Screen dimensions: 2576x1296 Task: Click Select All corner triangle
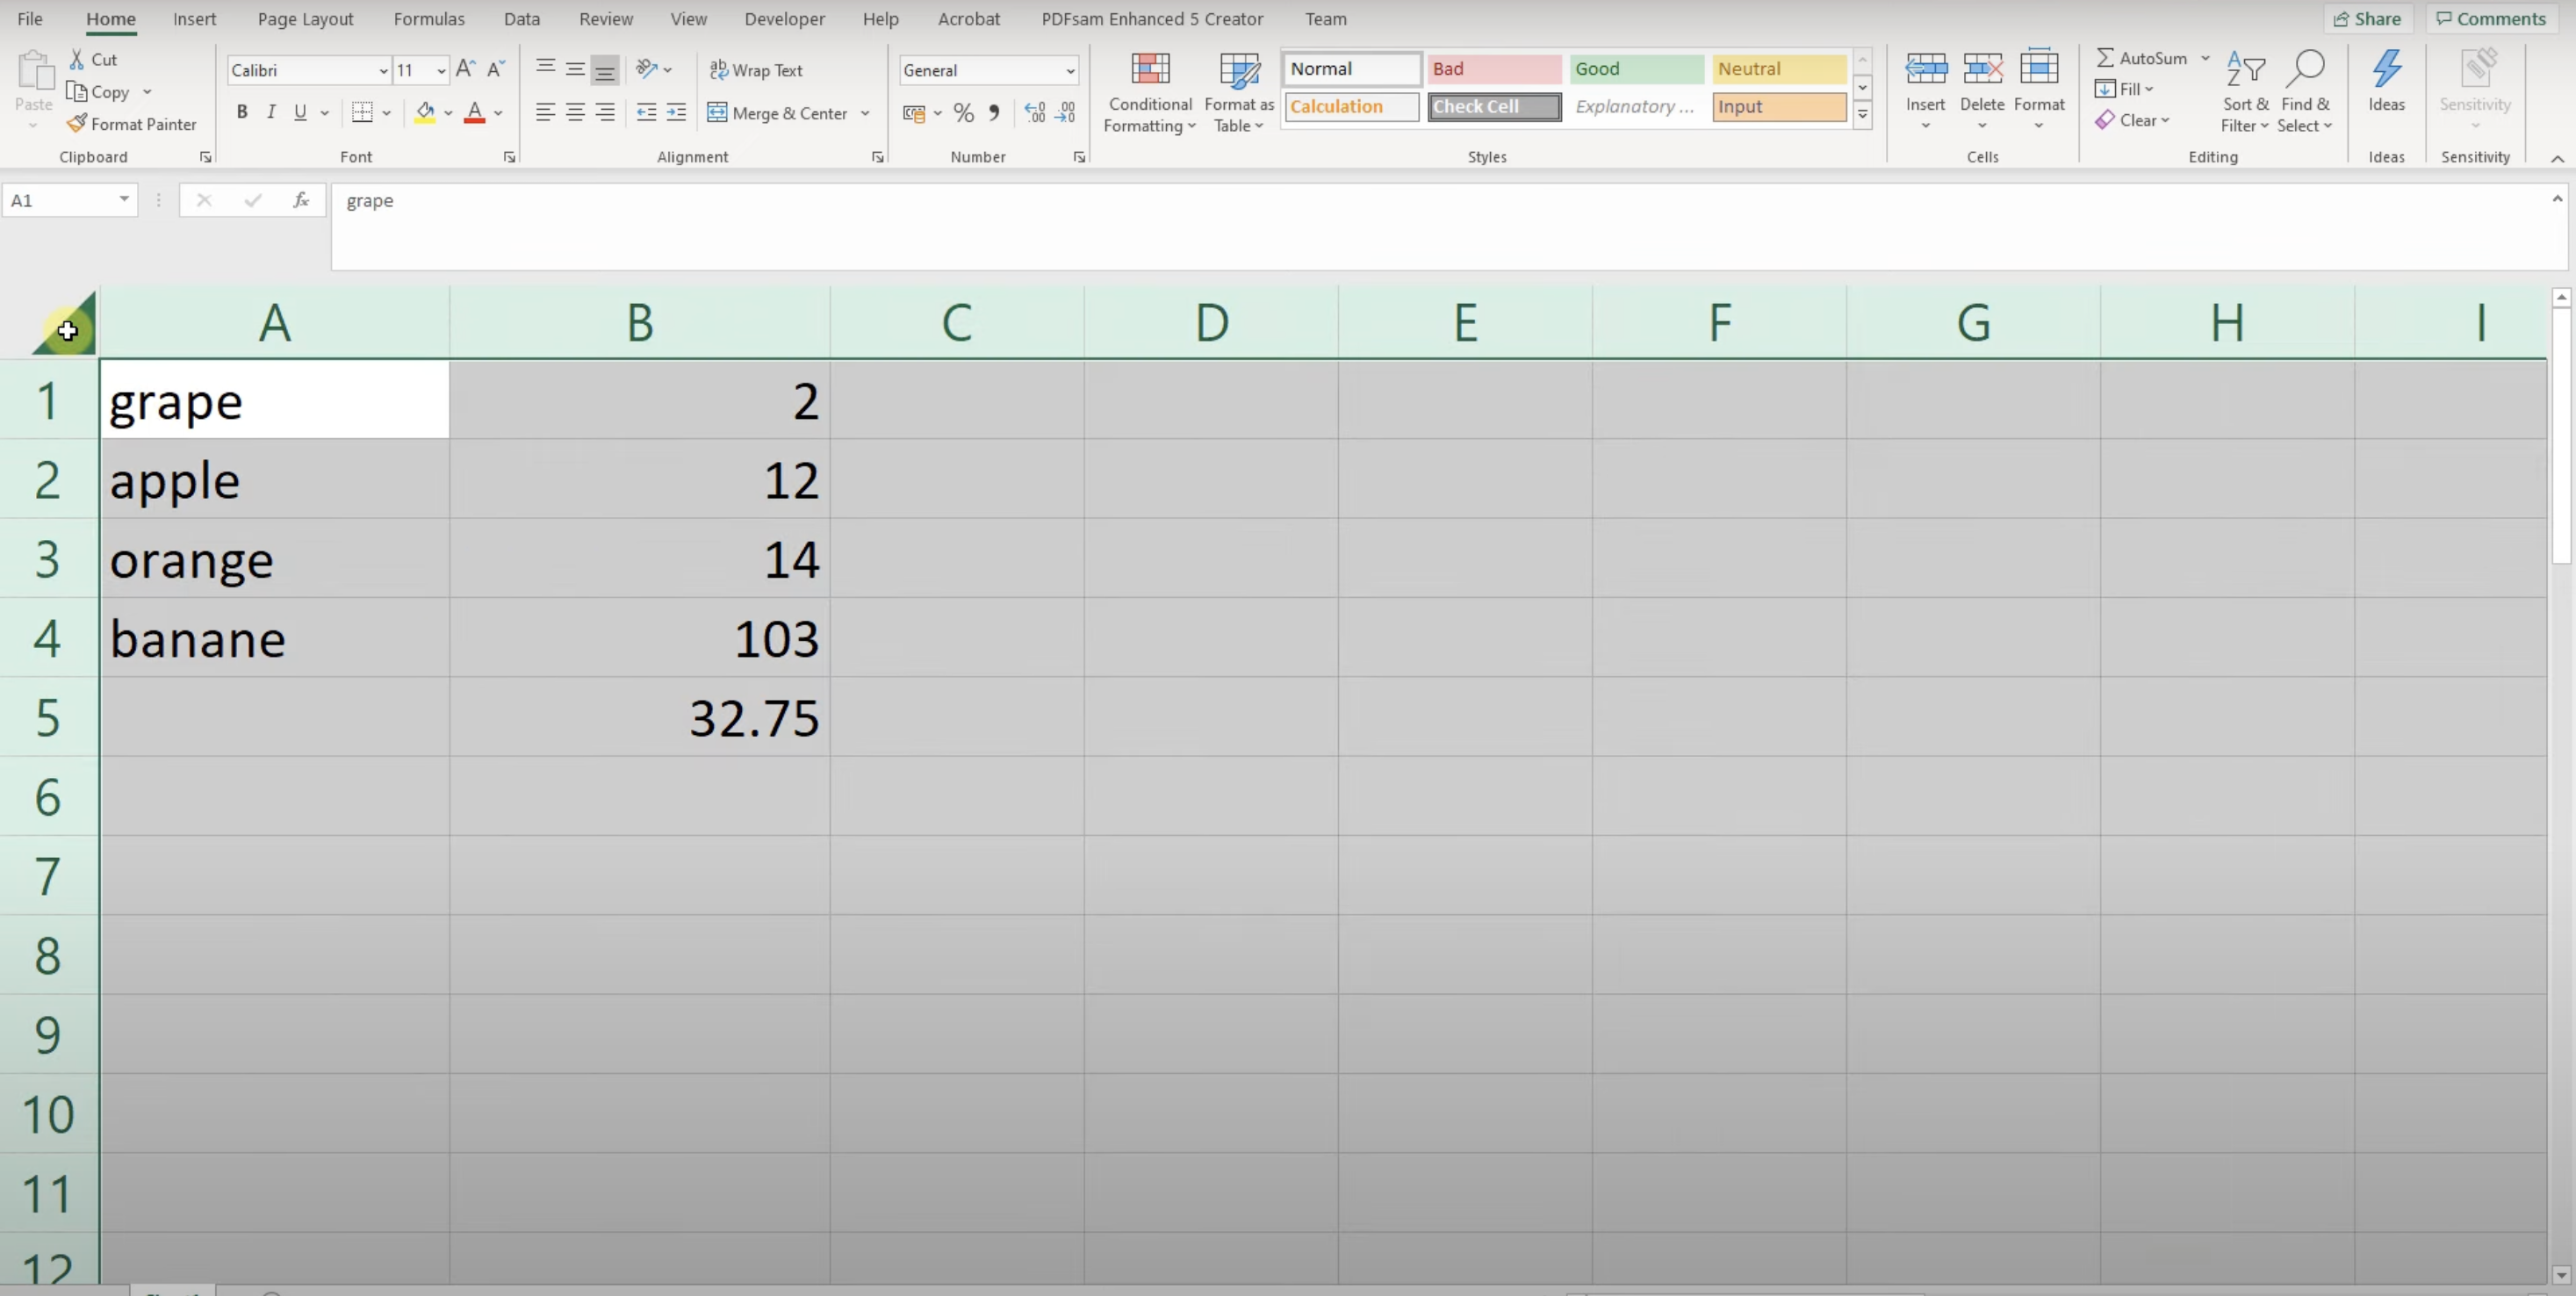65,323
